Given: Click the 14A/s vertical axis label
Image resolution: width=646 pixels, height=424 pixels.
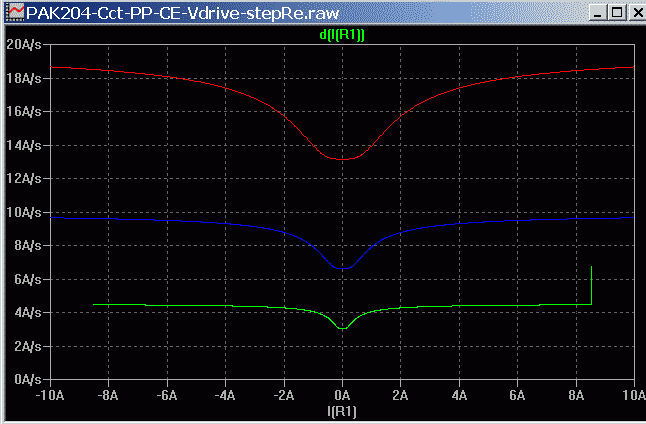Looking at the screenshot, I should point(24,145).
